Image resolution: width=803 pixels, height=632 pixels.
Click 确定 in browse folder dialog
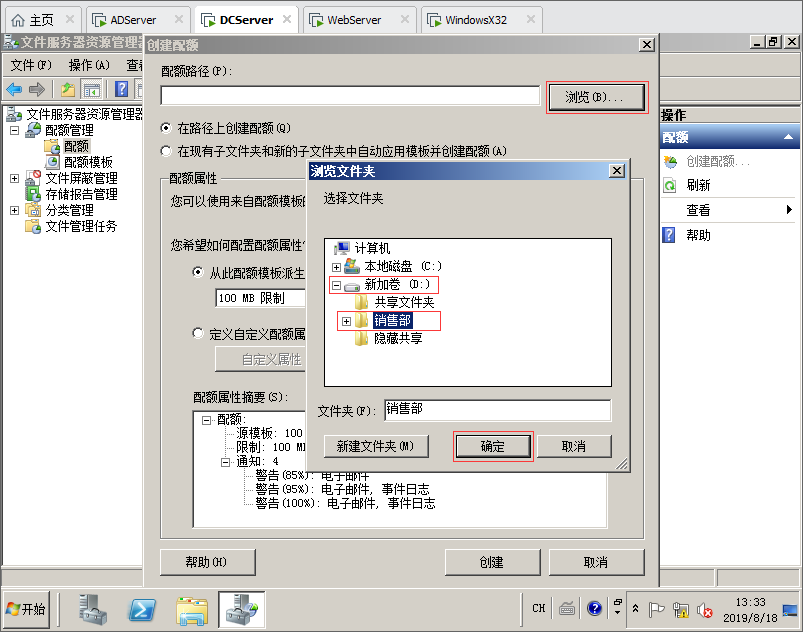pyautogui.click(x=493, y=447)
